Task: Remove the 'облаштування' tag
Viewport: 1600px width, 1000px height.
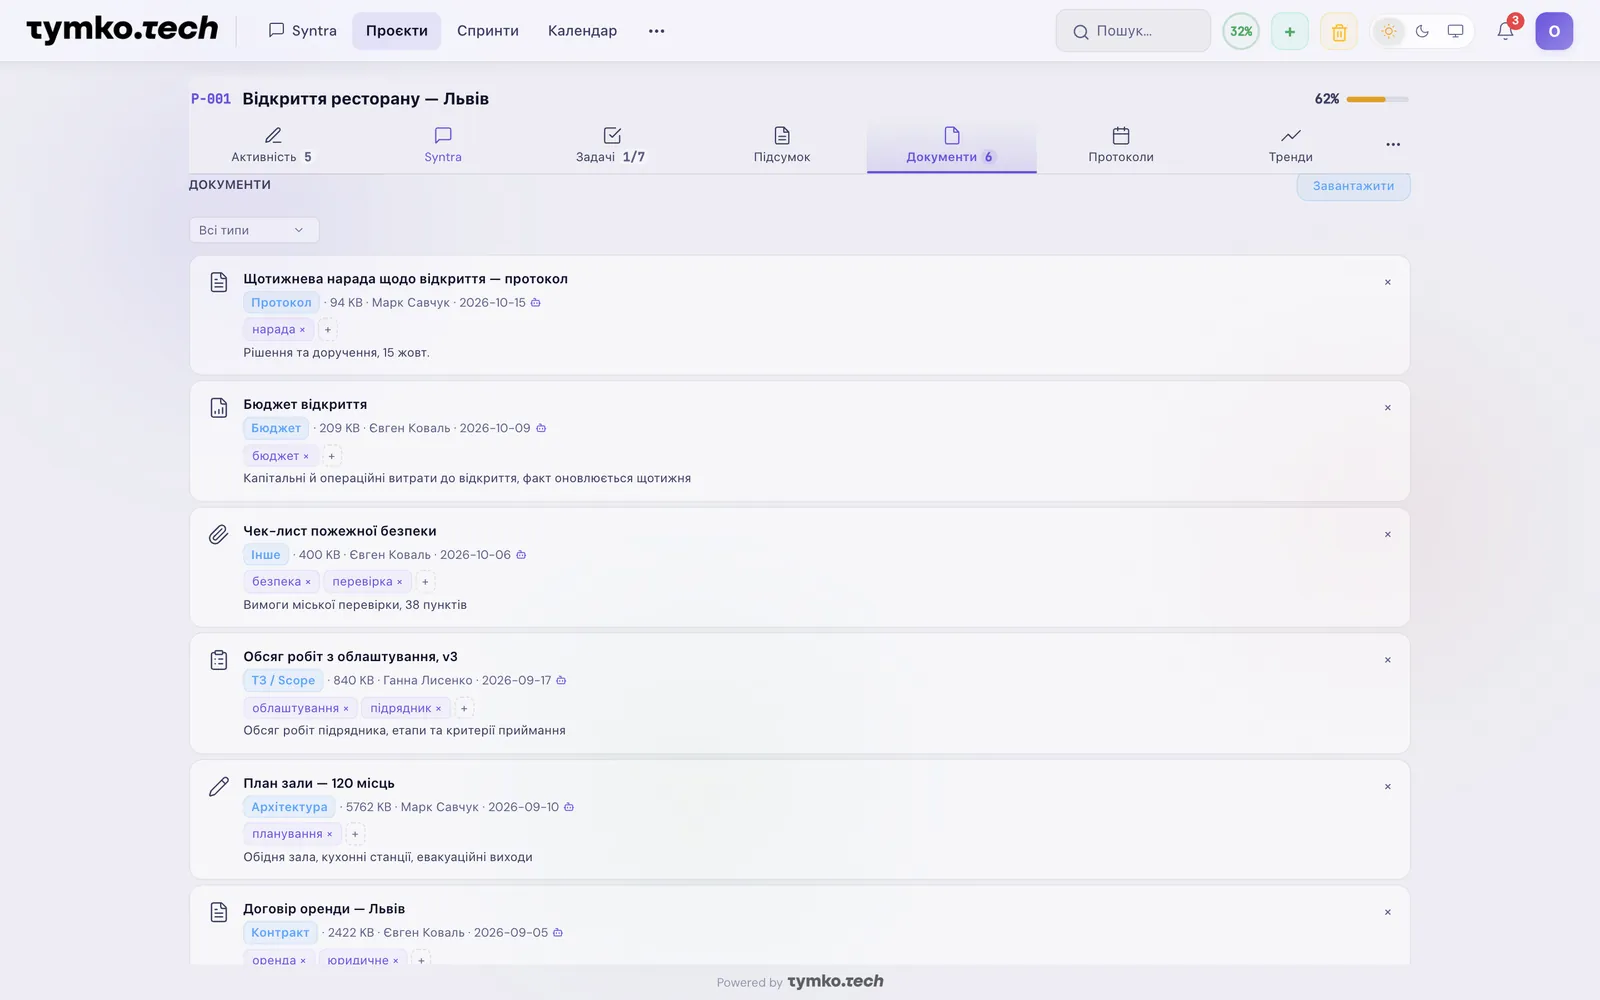Action: tap(346, 708)
